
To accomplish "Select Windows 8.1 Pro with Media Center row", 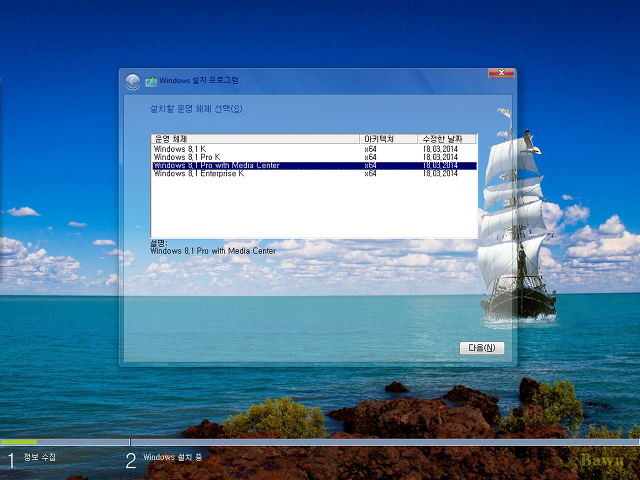I will point(314,165).
